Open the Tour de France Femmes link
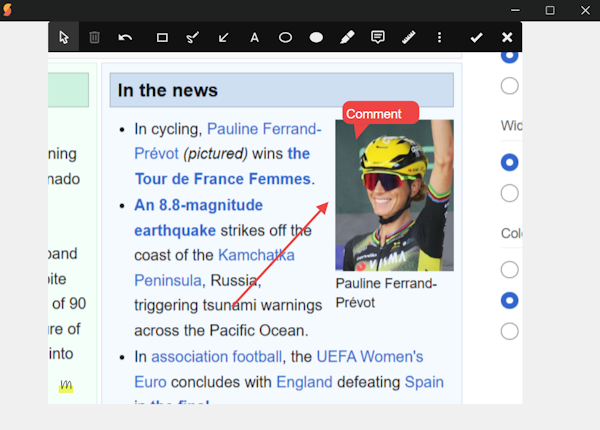Image resolution: width=600 pixels, height=430 pixels. click(x=223, y=179)
